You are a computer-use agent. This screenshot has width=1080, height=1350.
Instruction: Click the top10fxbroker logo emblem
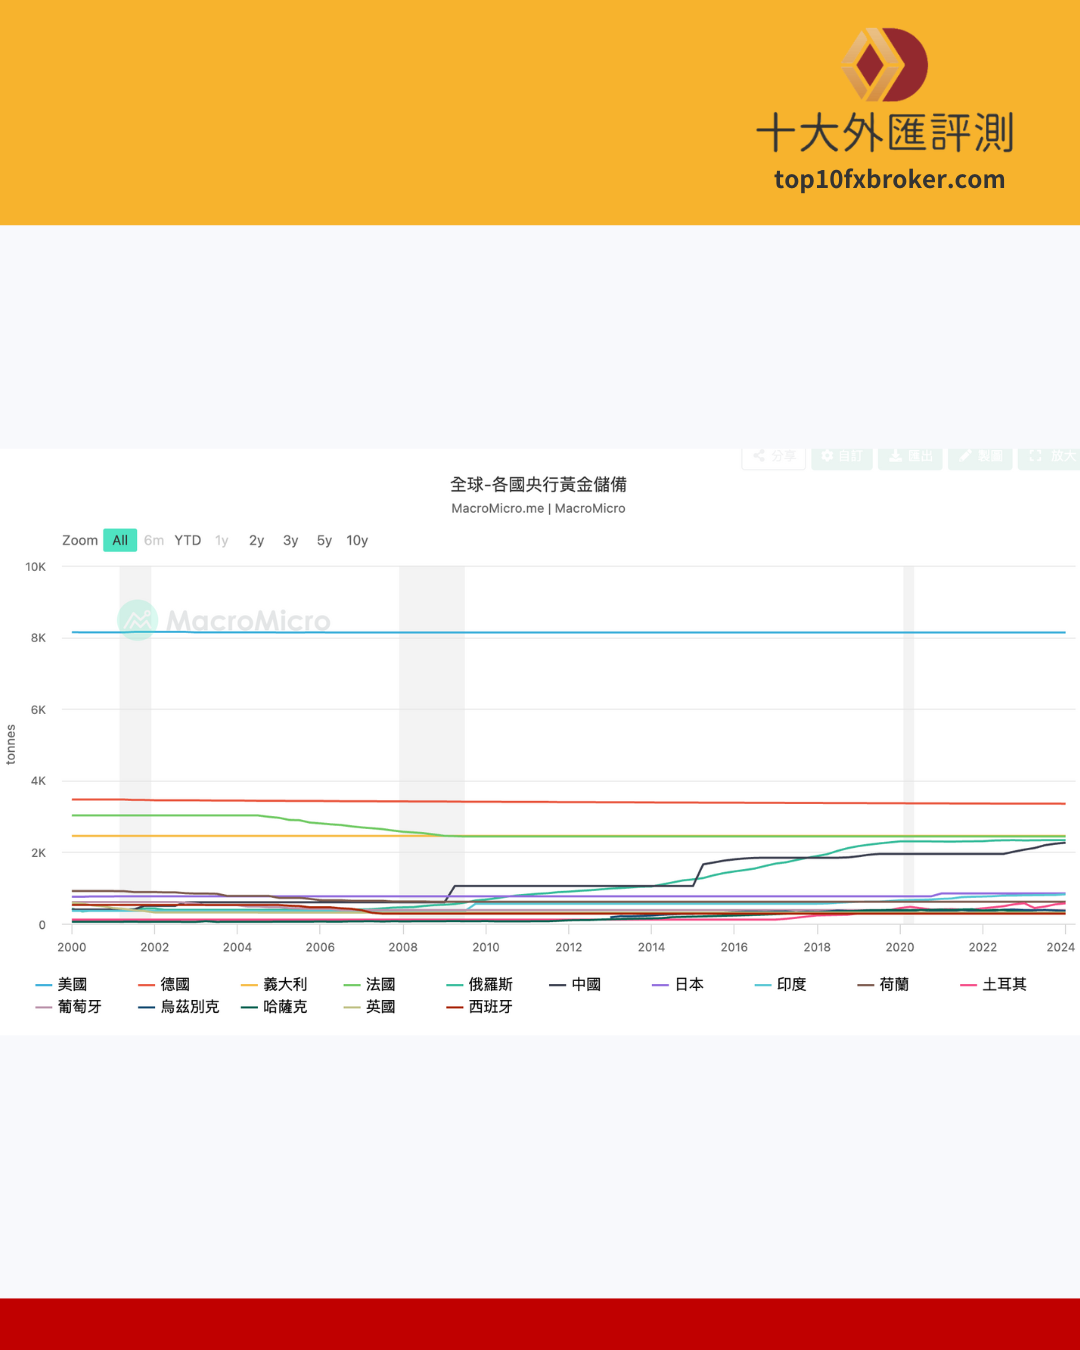coord(884,65)
